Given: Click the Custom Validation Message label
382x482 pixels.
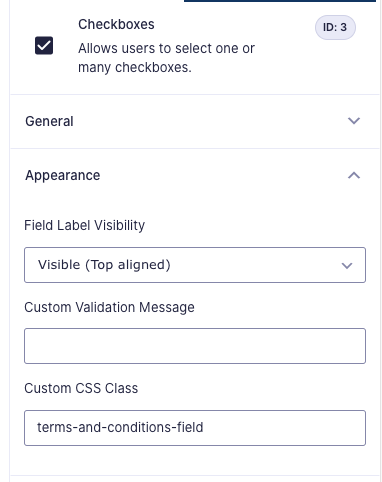Looking at the screenshot, I should [109, 307].
